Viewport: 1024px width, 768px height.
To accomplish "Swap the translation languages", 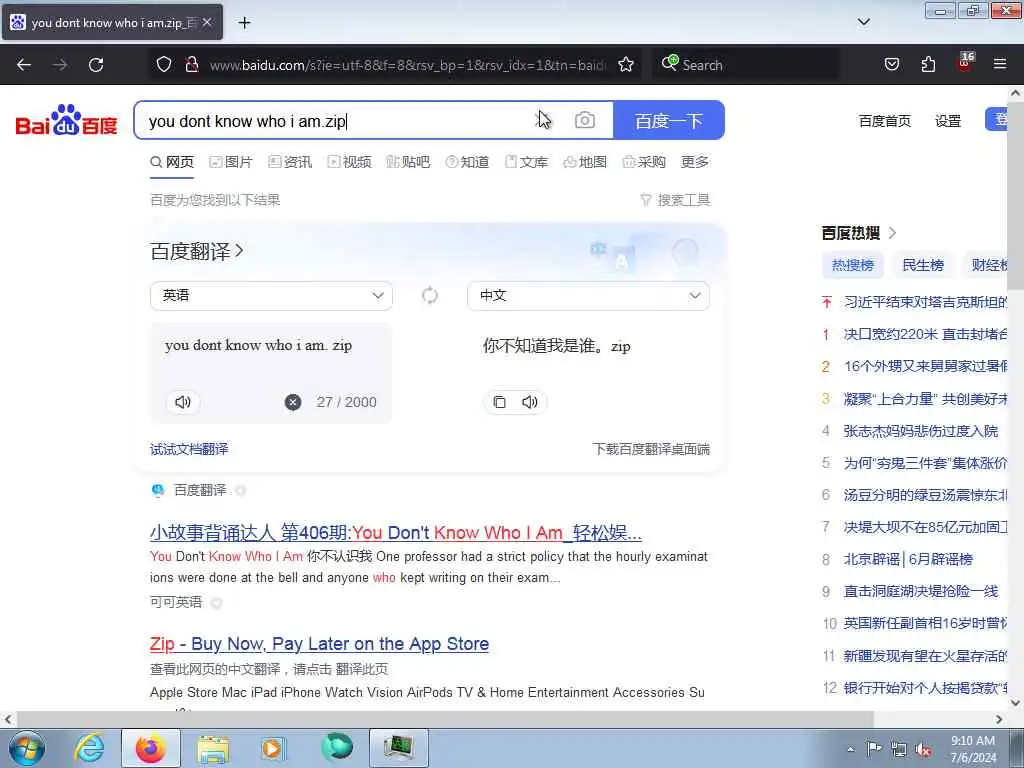I will coord(430,295).
